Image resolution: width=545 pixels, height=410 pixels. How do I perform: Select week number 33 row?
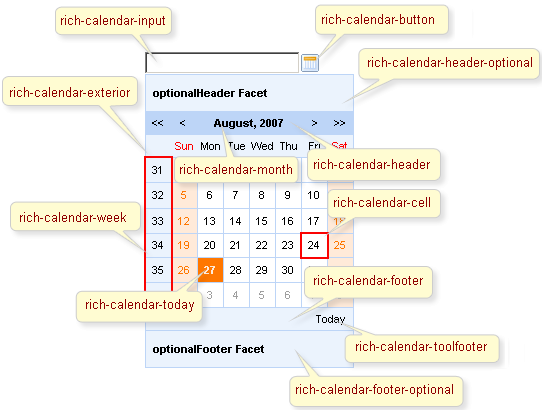pos(157,221)
